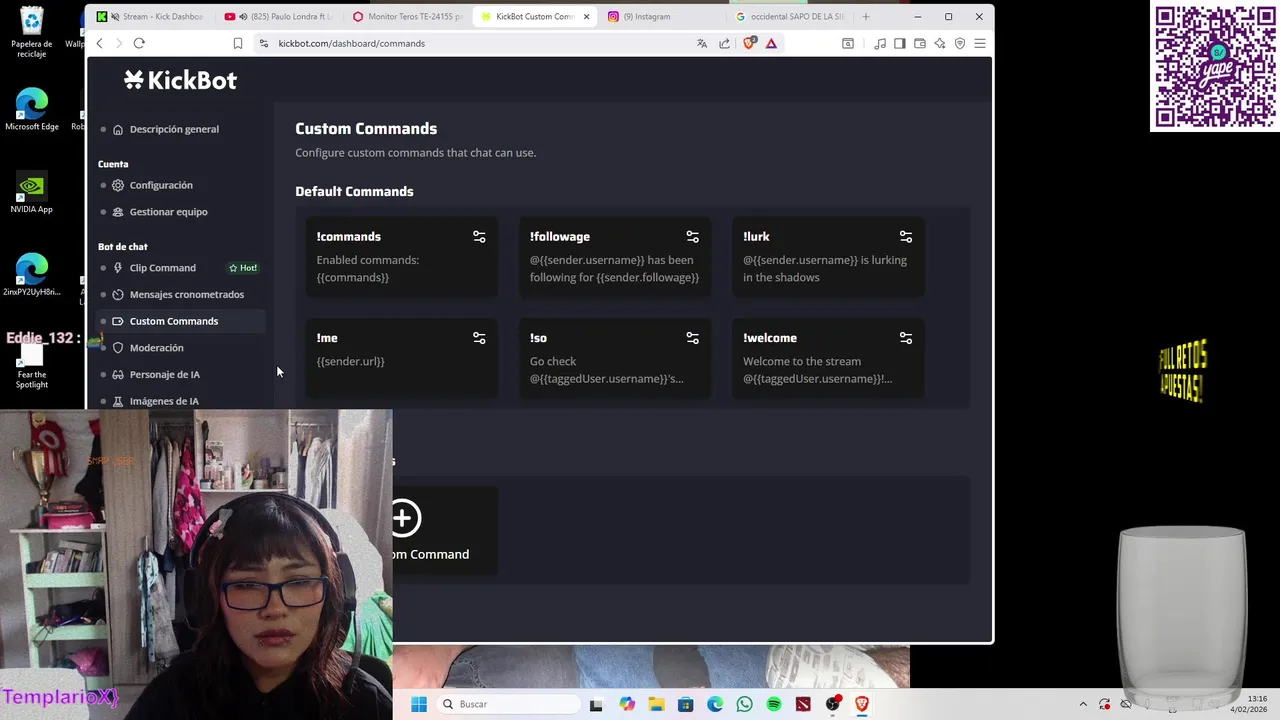Open the Brave Shields lion icon

[x=749, y=43]
